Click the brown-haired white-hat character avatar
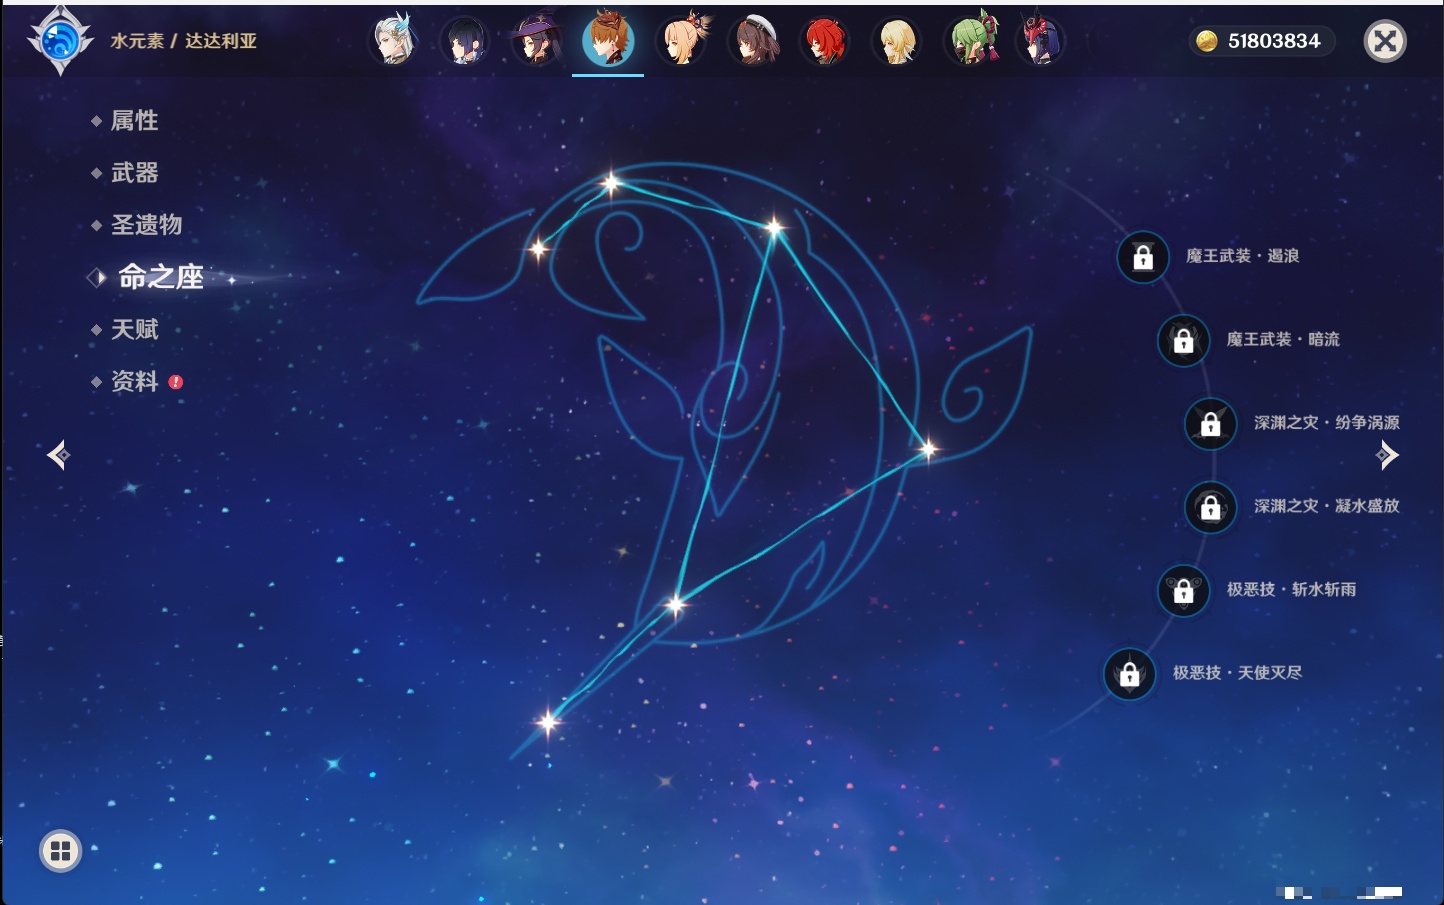Viewport: 1444px width, 905px height. click(754, 42)
